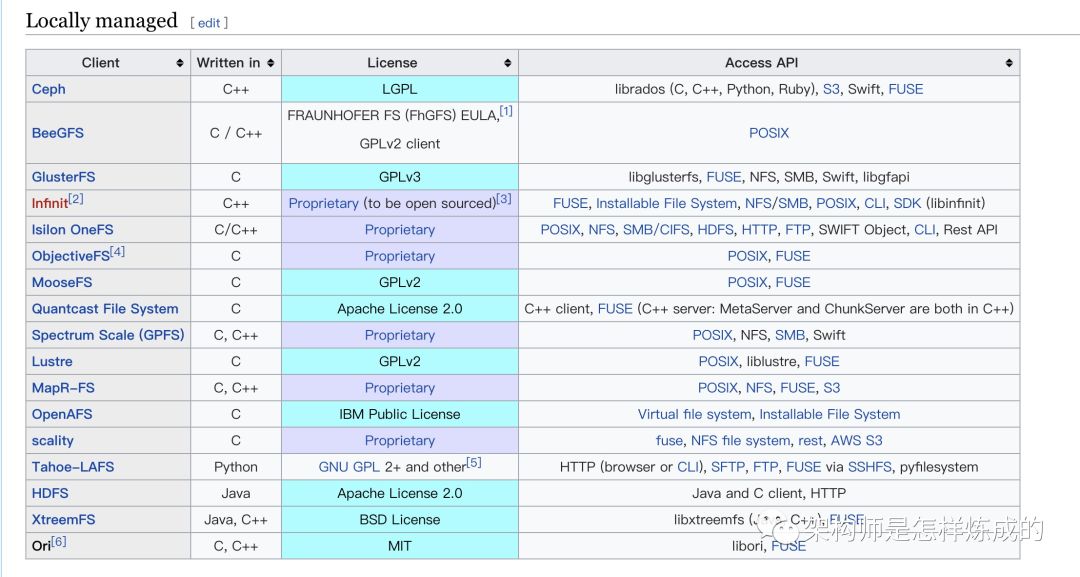Click the edit link beside Locally managed
This screenshot has height=577, width=1080.
point(209,23)
